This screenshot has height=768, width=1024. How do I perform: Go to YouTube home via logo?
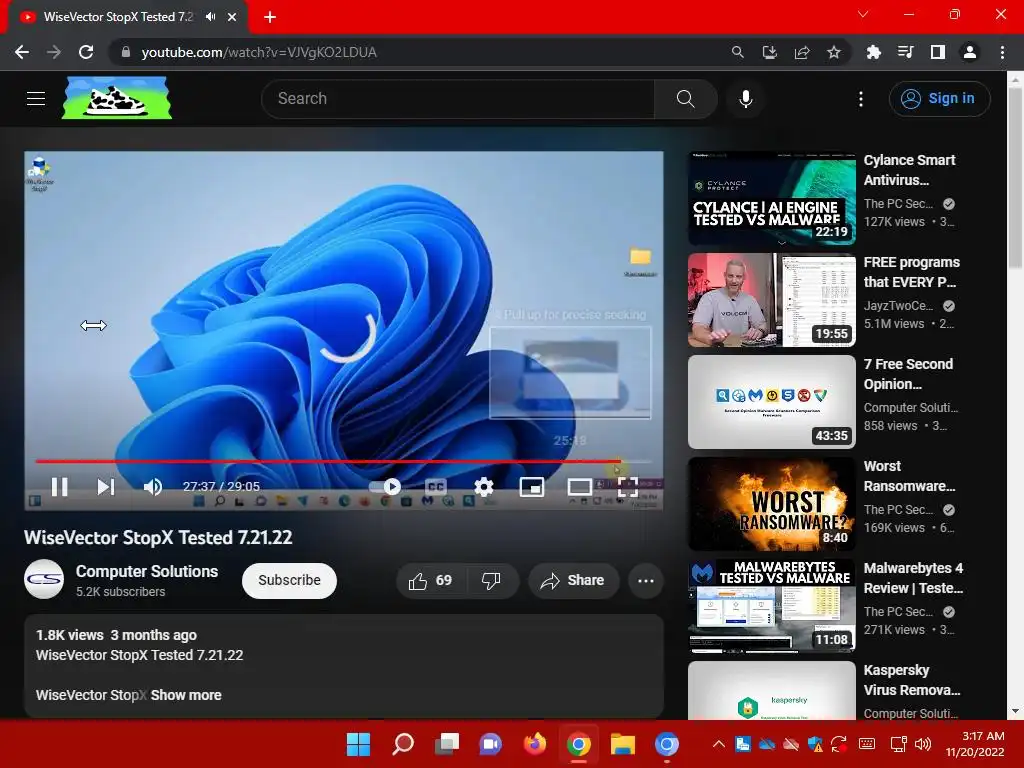click(117, 98)
